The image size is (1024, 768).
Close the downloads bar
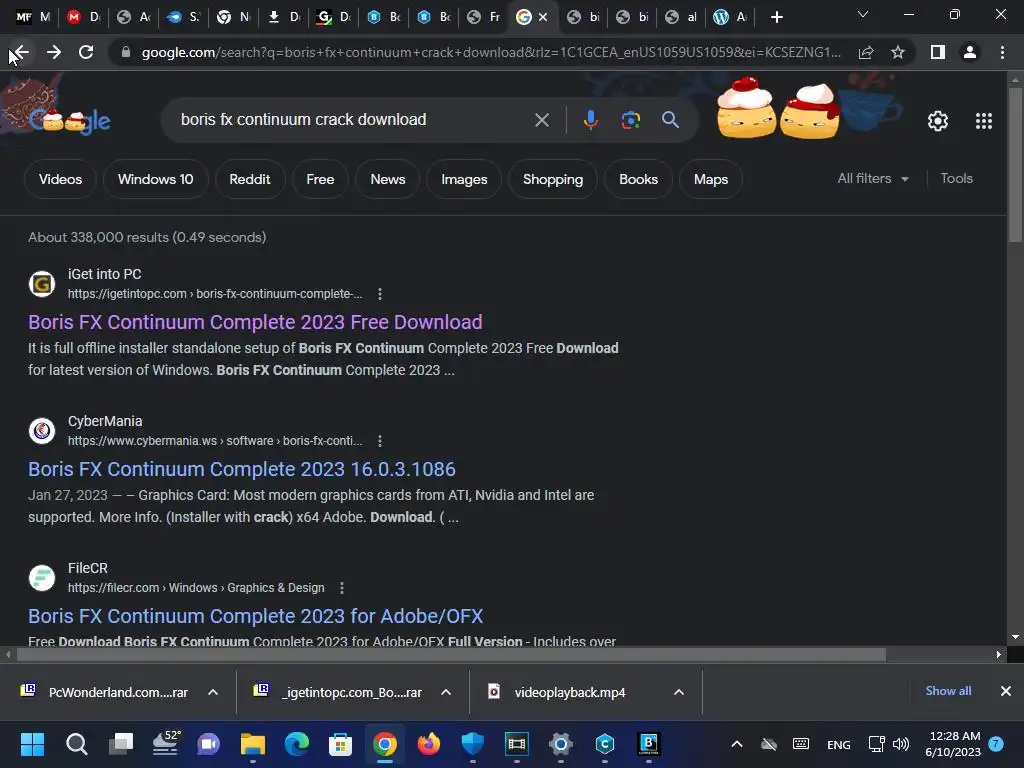tap(1006, 691)
